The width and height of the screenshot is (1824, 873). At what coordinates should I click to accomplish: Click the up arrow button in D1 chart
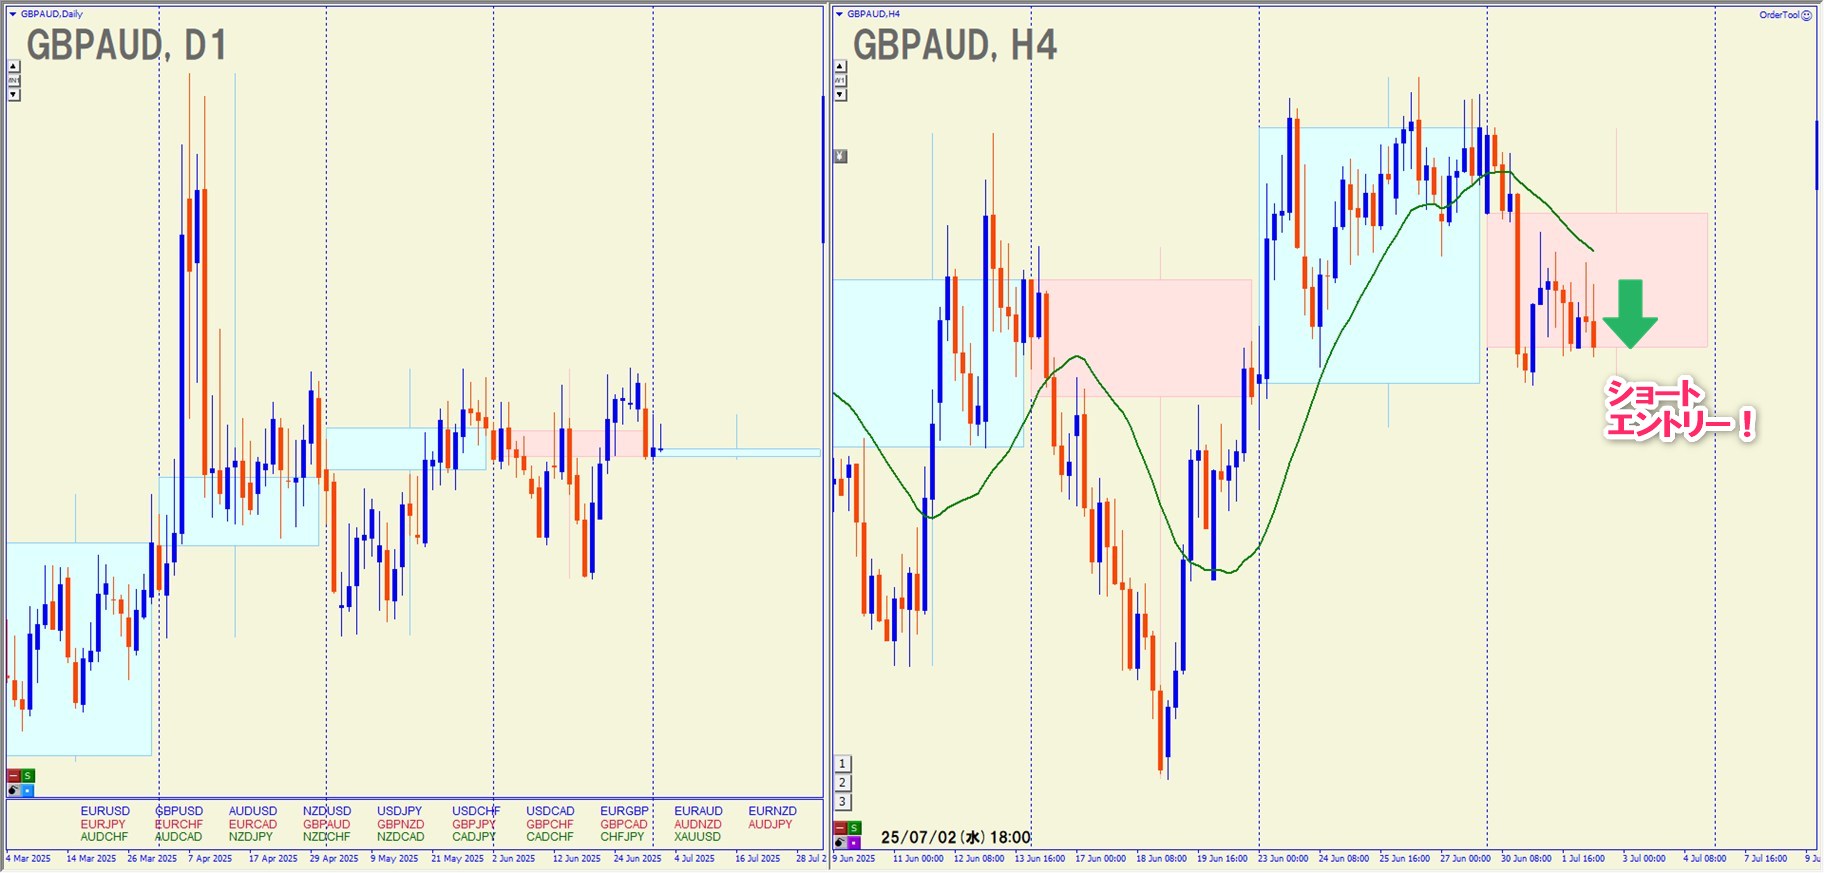click(13, 67)
